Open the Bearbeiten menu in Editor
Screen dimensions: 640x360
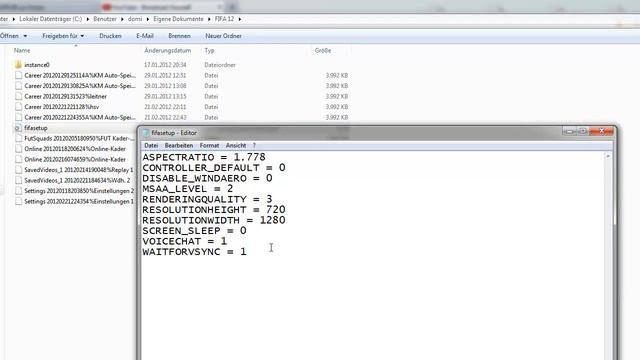point(179,145)
